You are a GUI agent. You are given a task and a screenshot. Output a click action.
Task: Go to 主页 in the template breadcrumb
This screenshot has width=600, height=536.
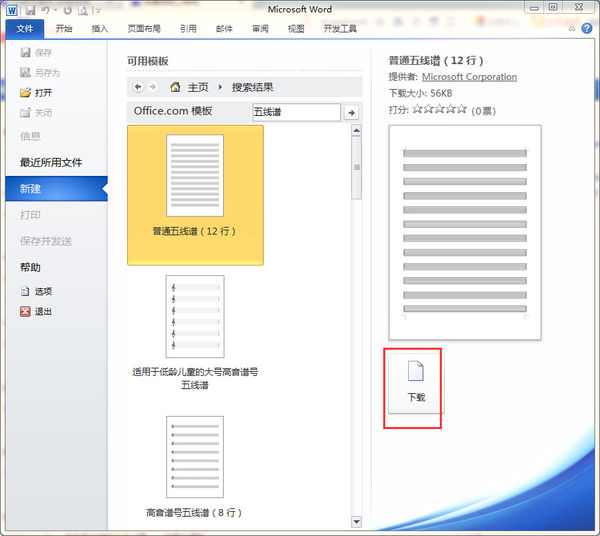click(198, 87)
